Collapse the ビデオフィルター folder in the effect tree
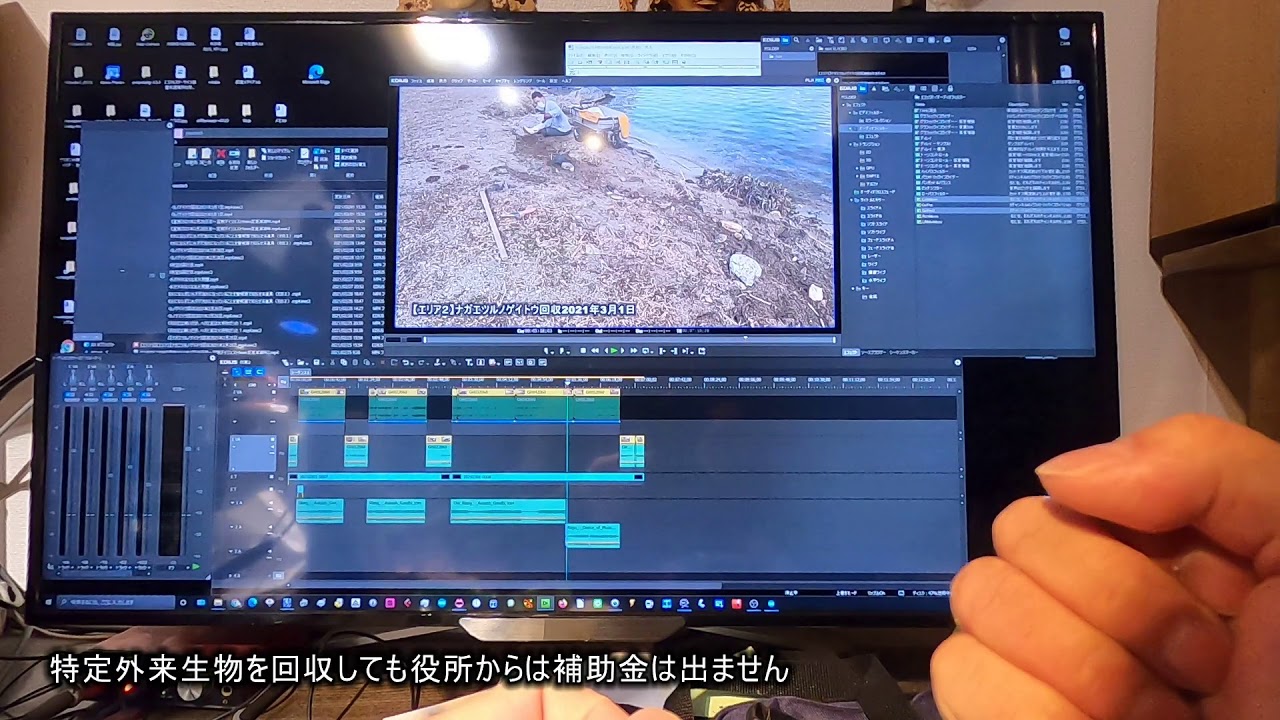The height and width of the screenshot is (720, 1280). [x=851, y=113]
